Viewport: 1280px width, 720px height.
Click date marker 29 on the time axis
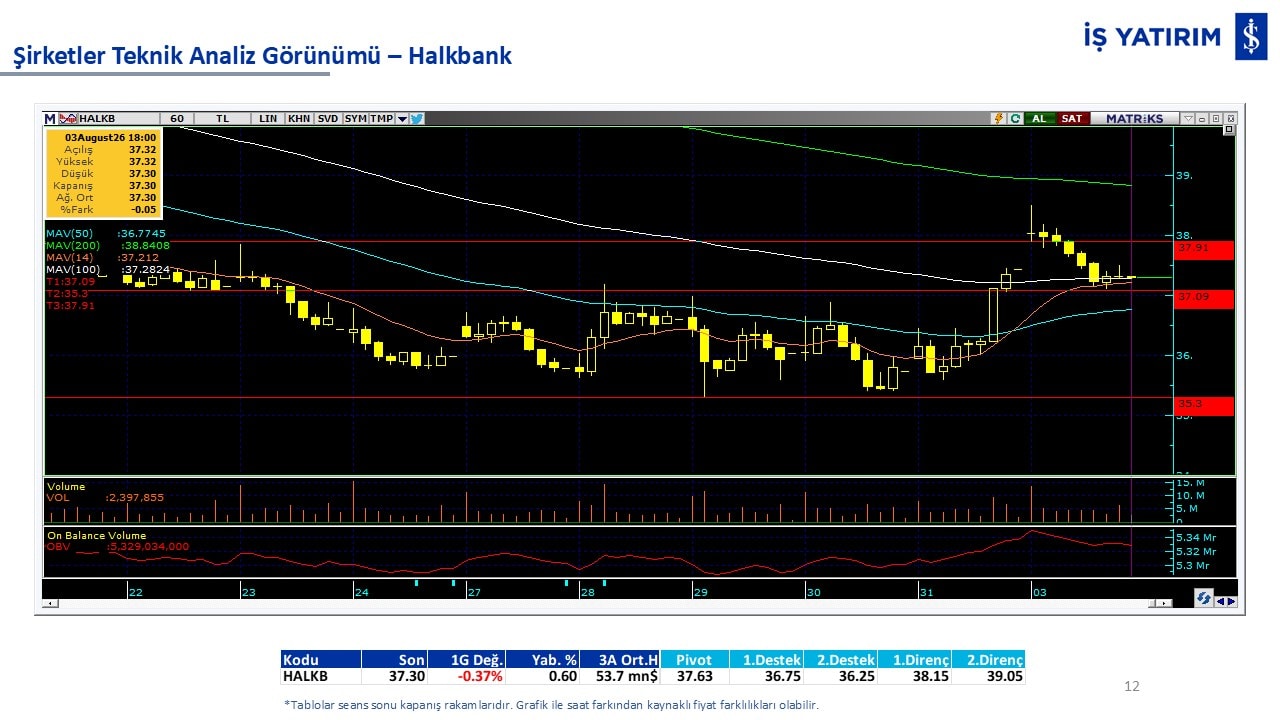(701, 592)
